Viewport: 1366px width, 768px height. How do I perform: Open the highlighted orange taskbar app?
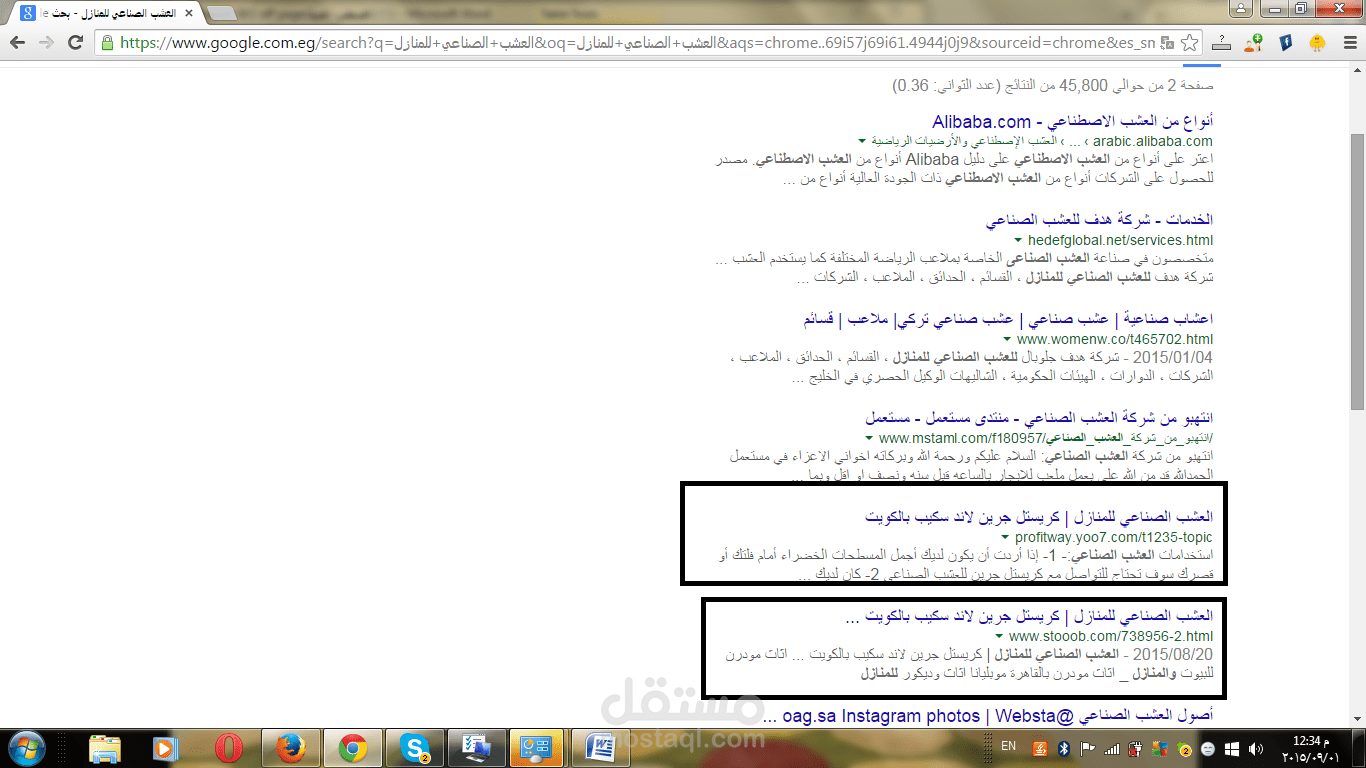537,747
